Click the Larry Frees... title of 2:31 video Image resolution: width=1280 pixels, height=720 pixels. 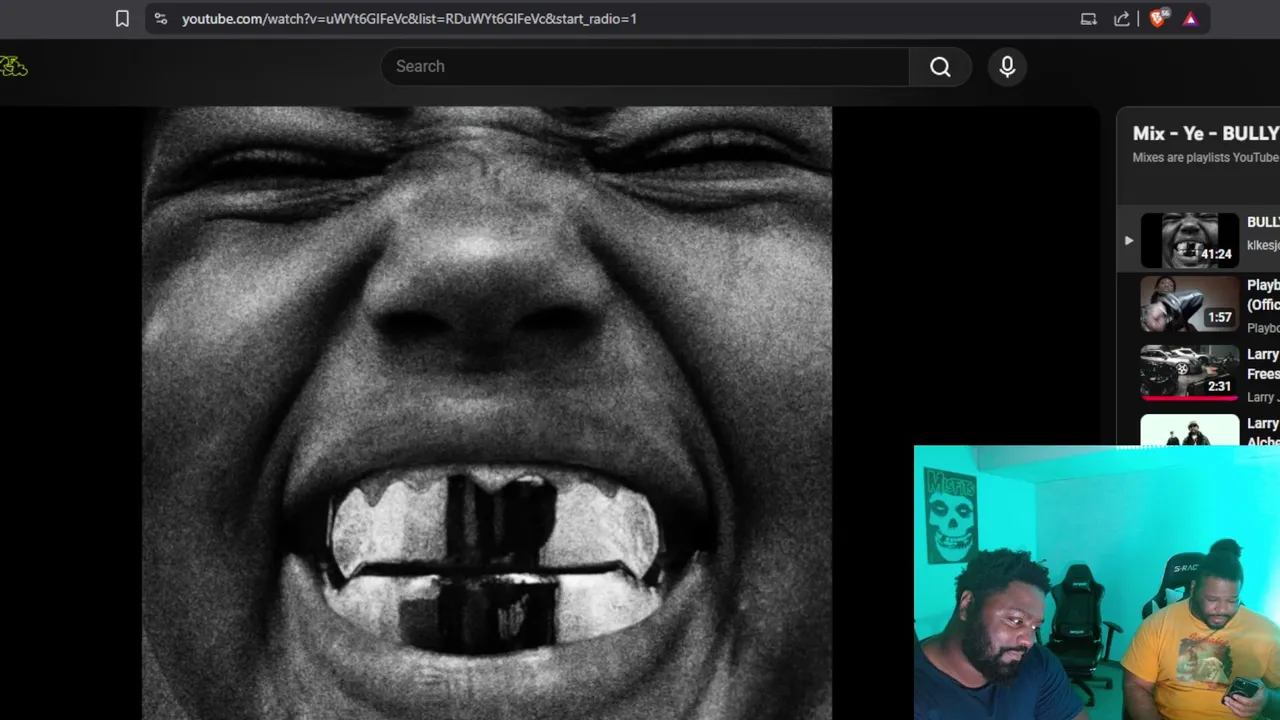pyautogui.click(x=1263, y=364)
